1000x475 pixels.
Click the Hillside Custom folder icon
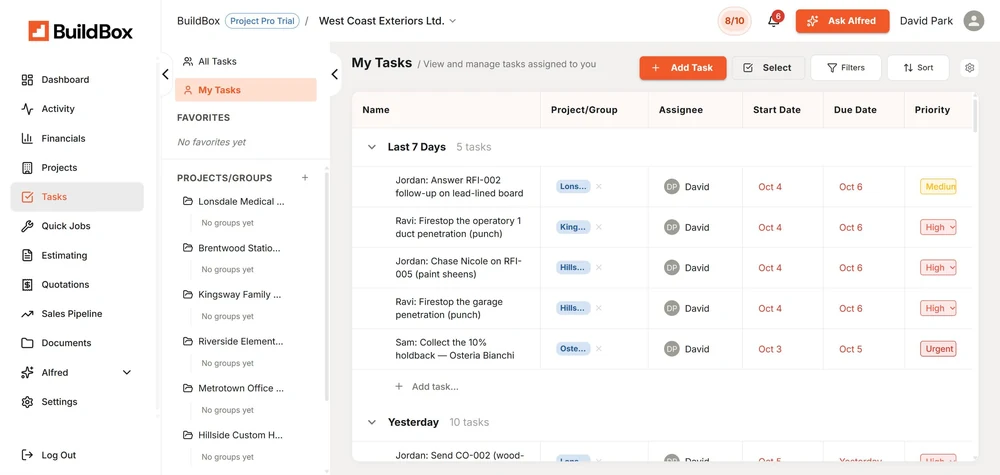[x=188, y=435]
